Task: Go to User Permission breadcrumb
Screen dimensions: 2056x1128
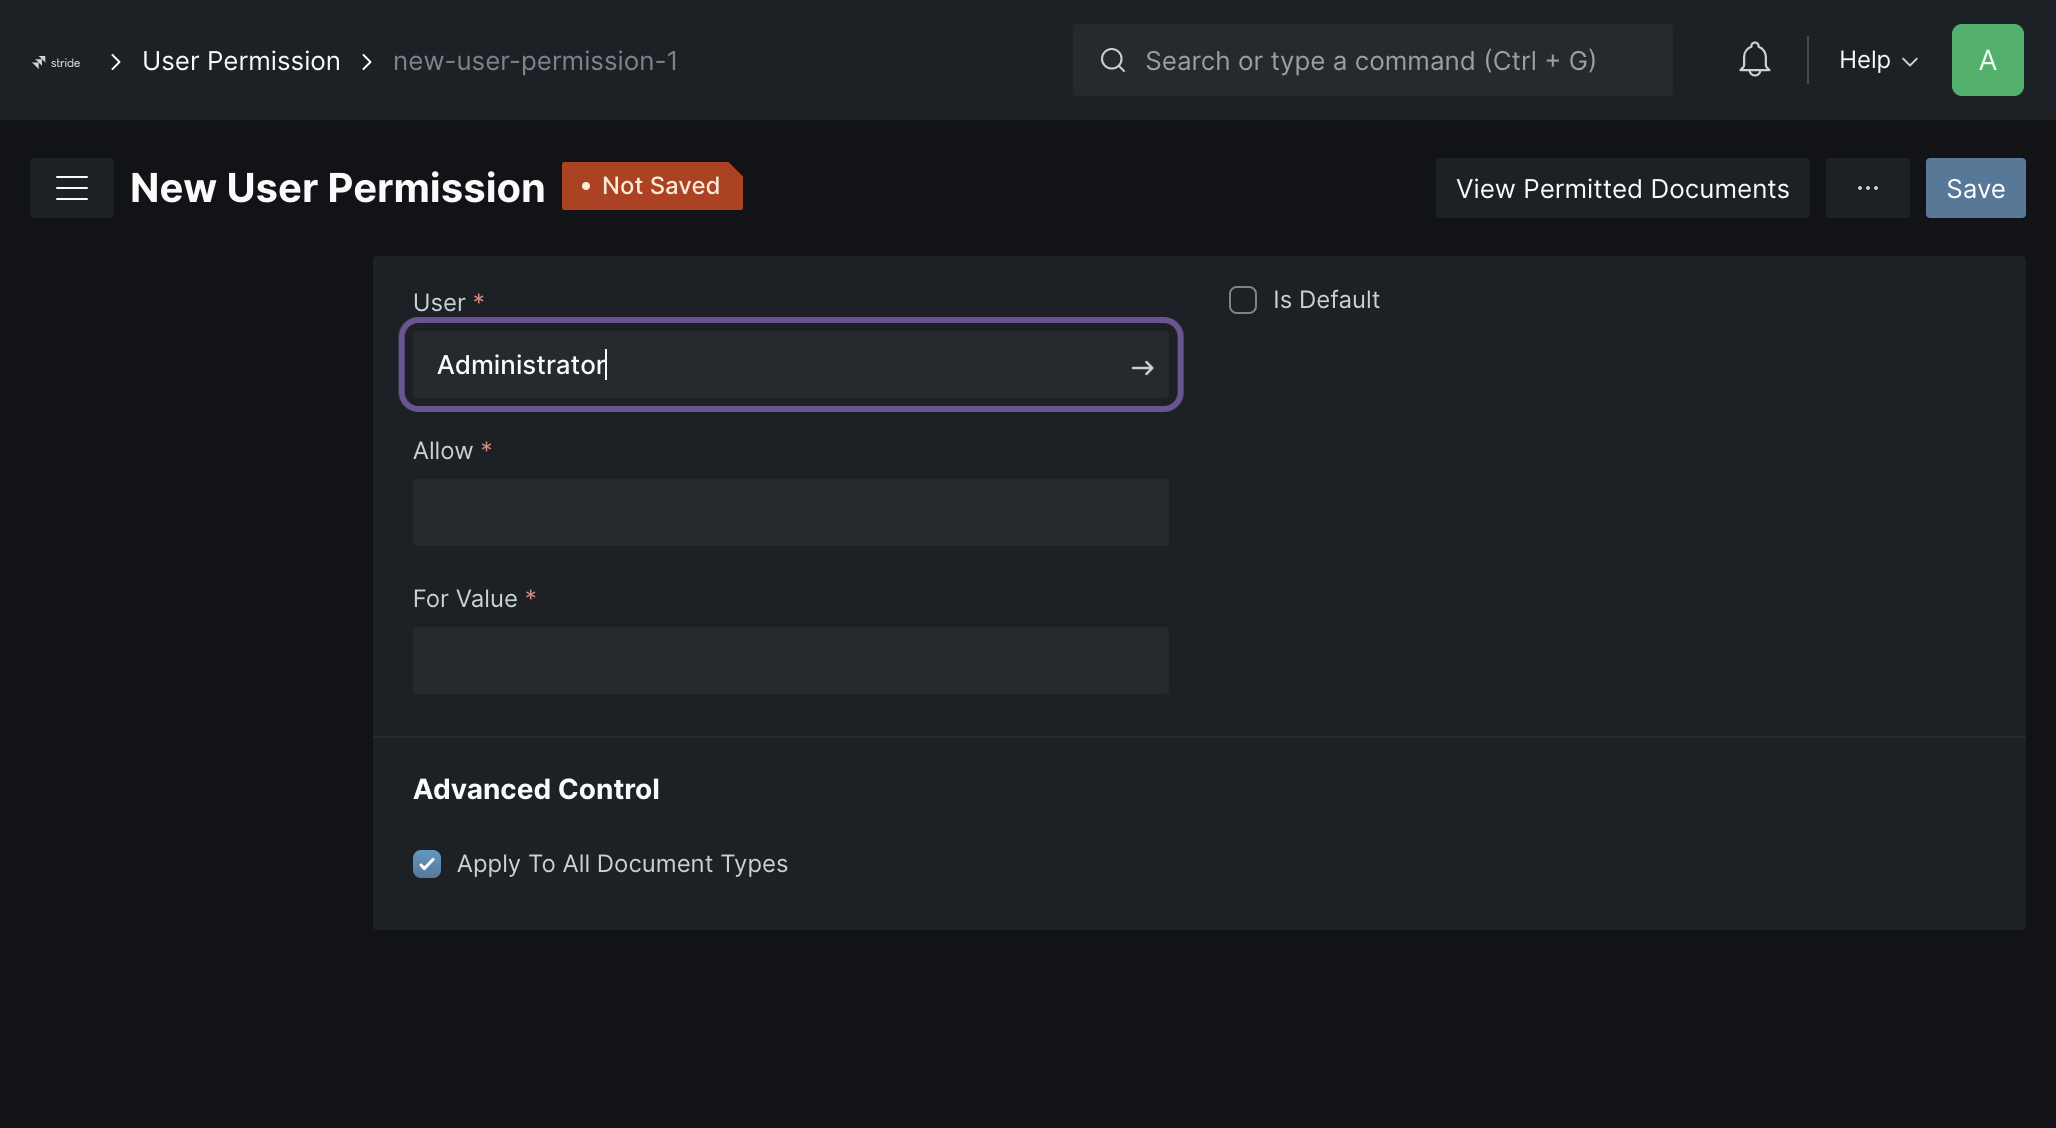Action: click(x=241, y=61)
